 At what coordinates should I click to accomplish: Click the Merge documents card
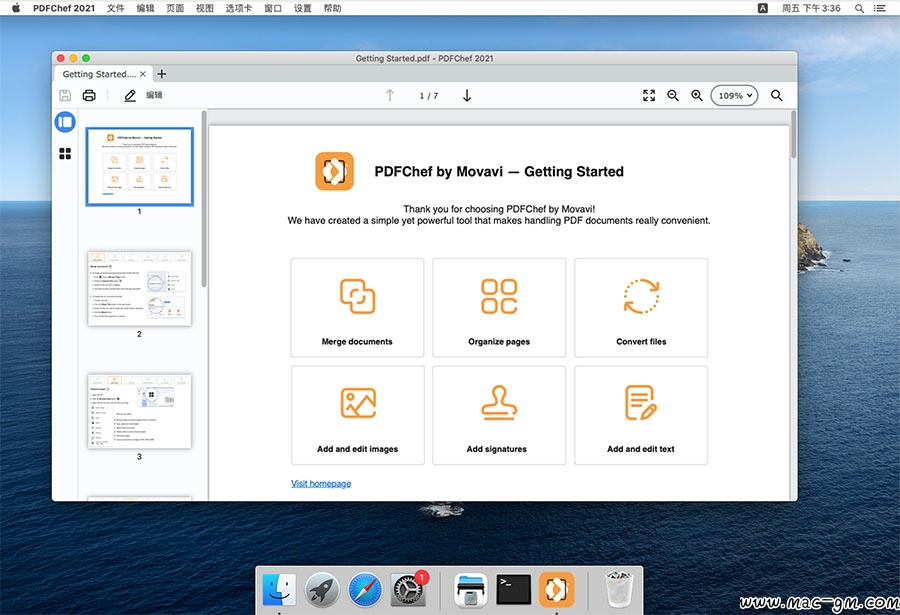pyautogui.click(x=357, y=307)
